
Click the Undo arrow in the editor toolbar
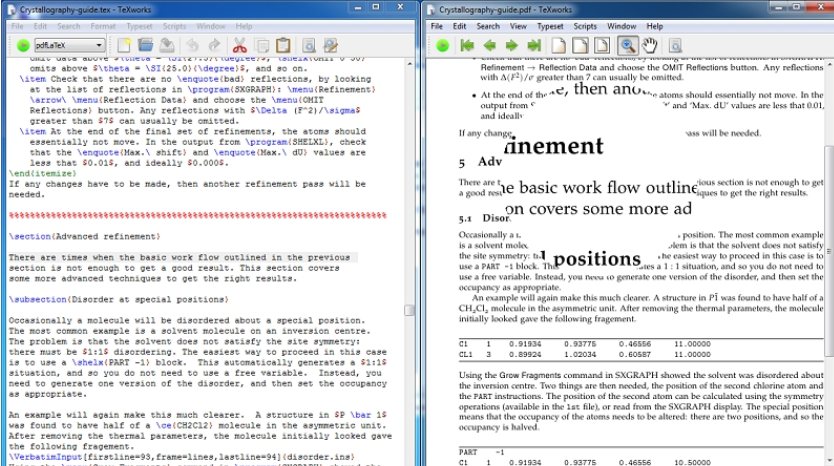(192, 46)
